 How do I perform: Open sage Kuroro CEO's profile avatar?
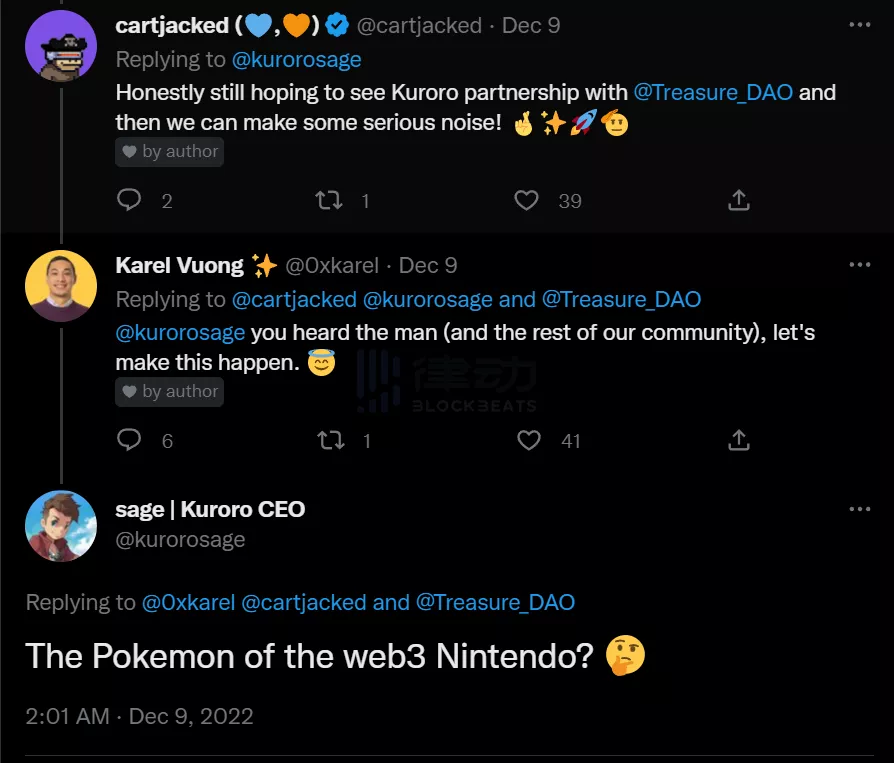(61, 526)
